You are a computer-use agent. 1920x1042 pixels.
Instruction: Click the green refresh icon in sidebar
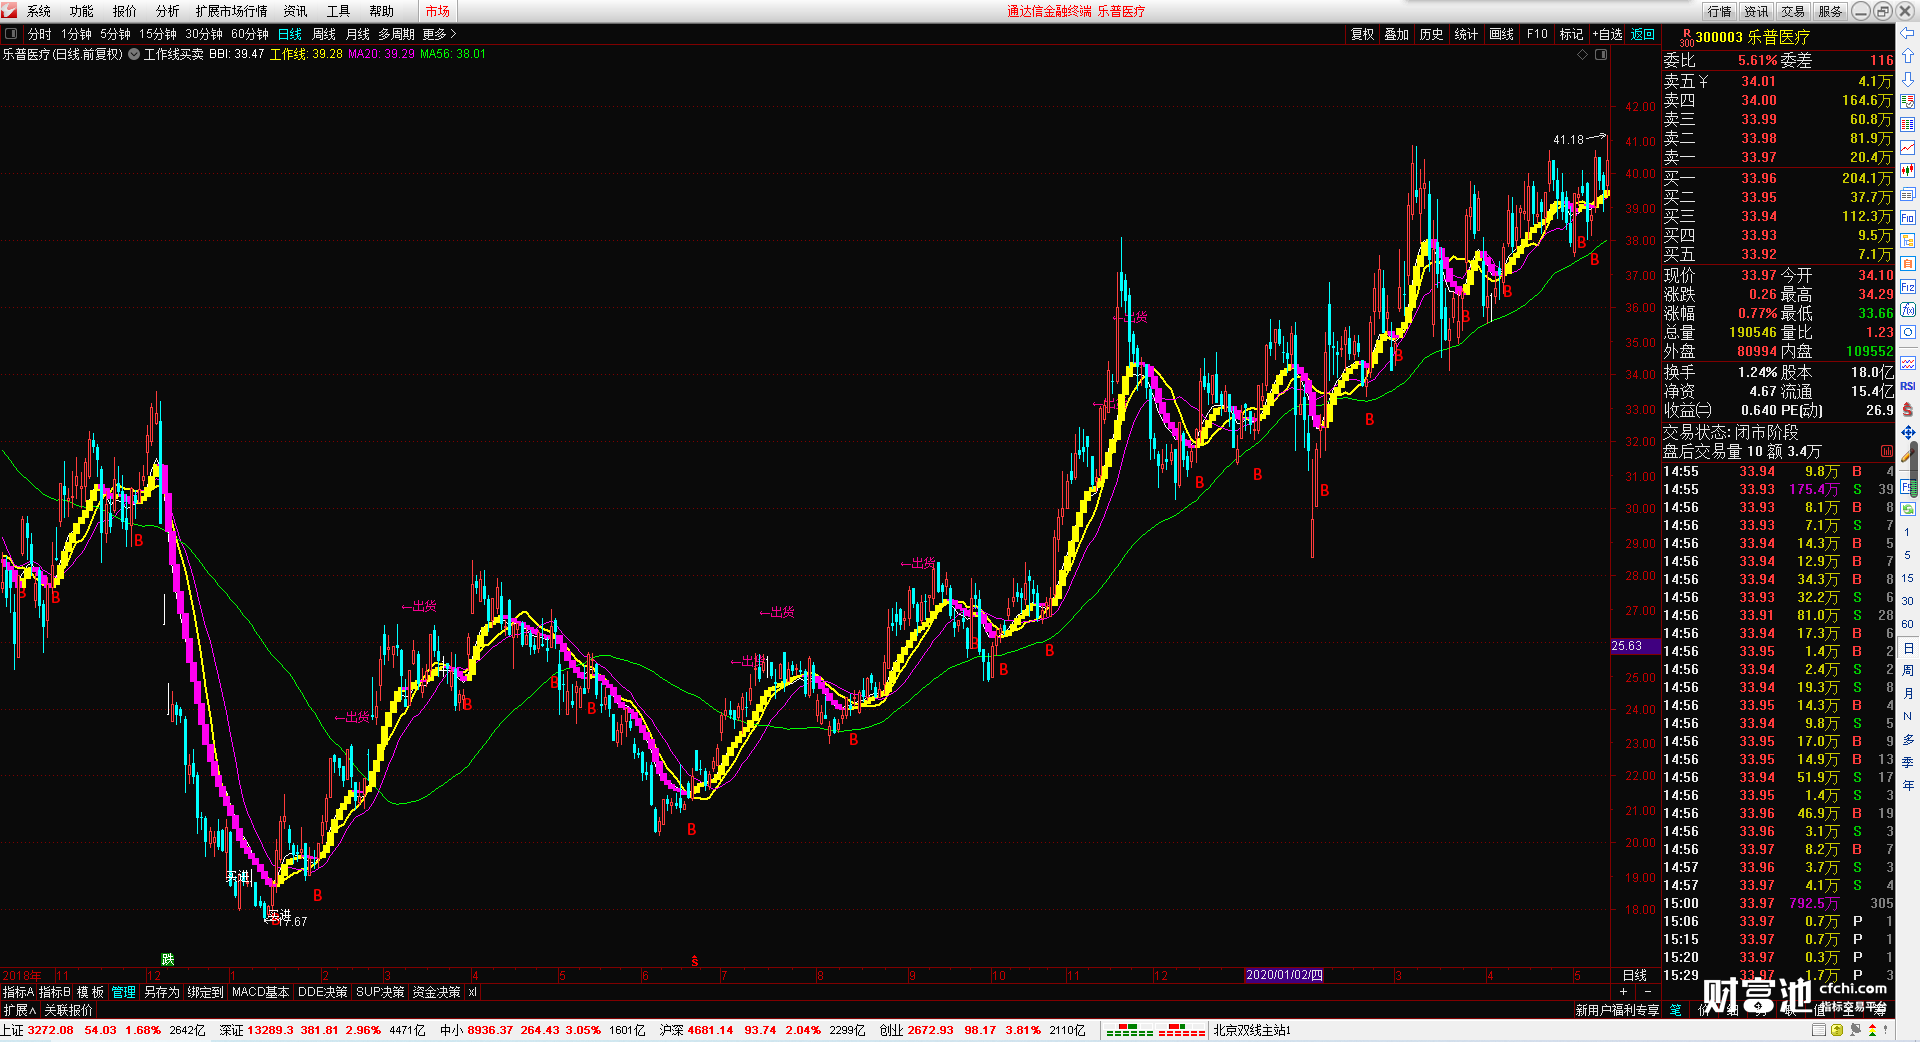tap(1908, 509)
